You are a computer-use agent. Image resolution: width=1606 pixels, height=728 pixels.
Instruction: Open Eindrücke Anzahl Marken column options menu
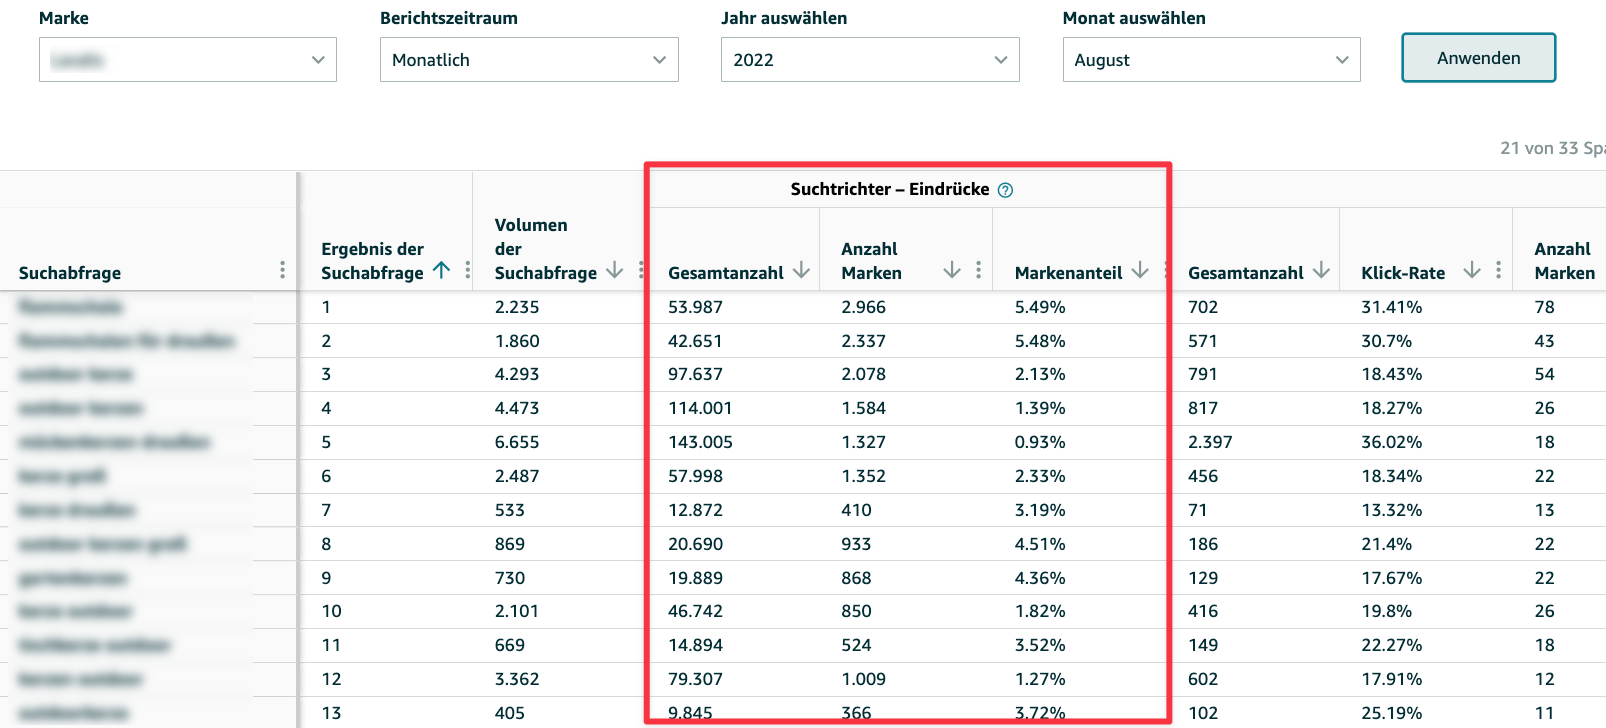pos(978,270)
